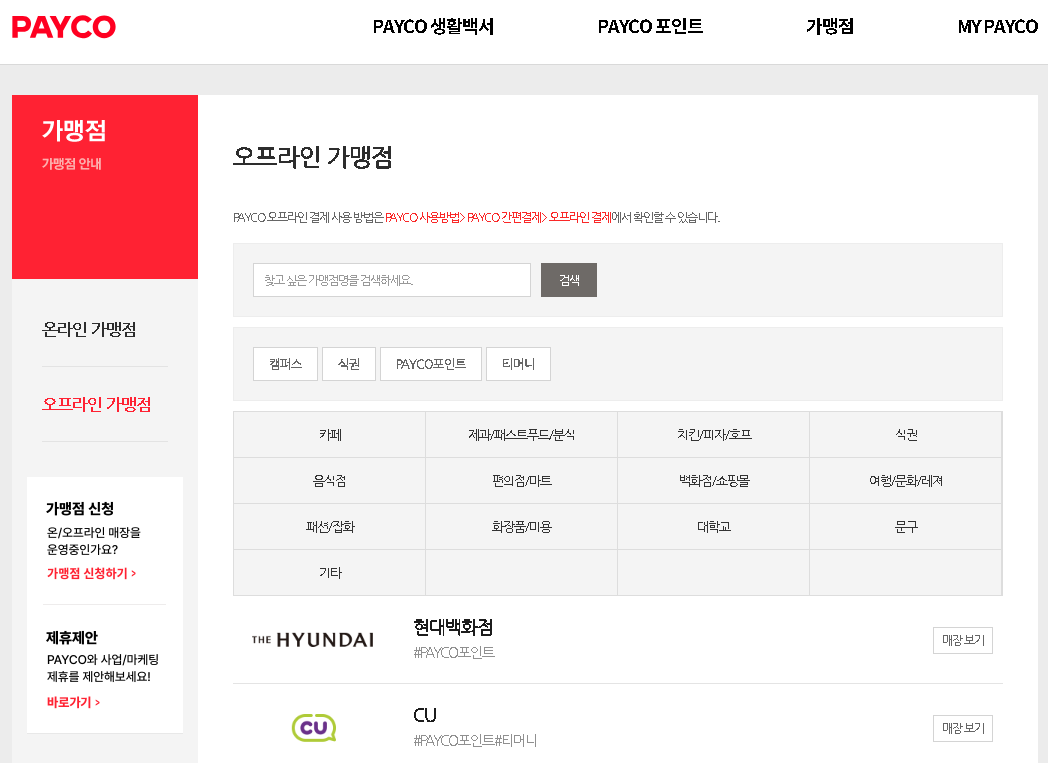1048x763 pixels.
Task: Choose 문구 category
Action: 906,527
